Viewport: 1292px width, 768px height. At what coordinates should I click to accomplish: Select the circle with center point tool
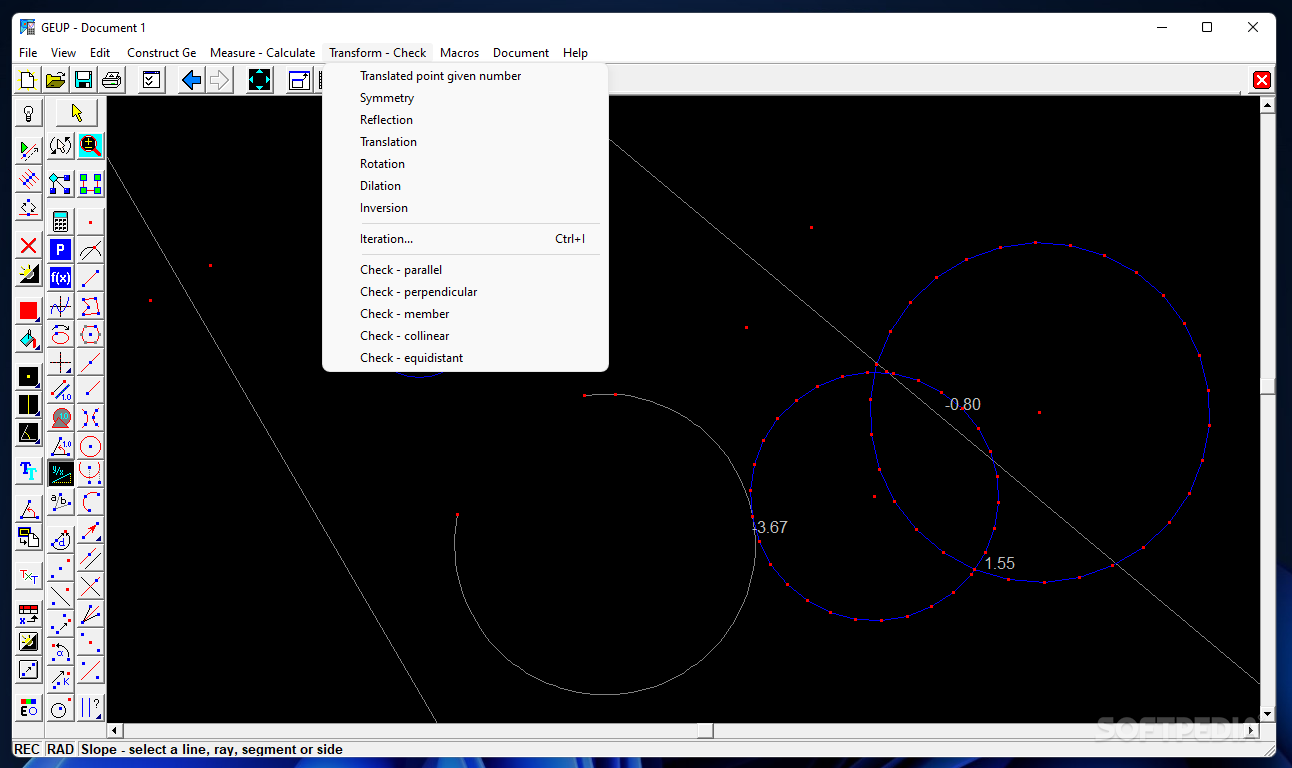[x=91, y=446]
